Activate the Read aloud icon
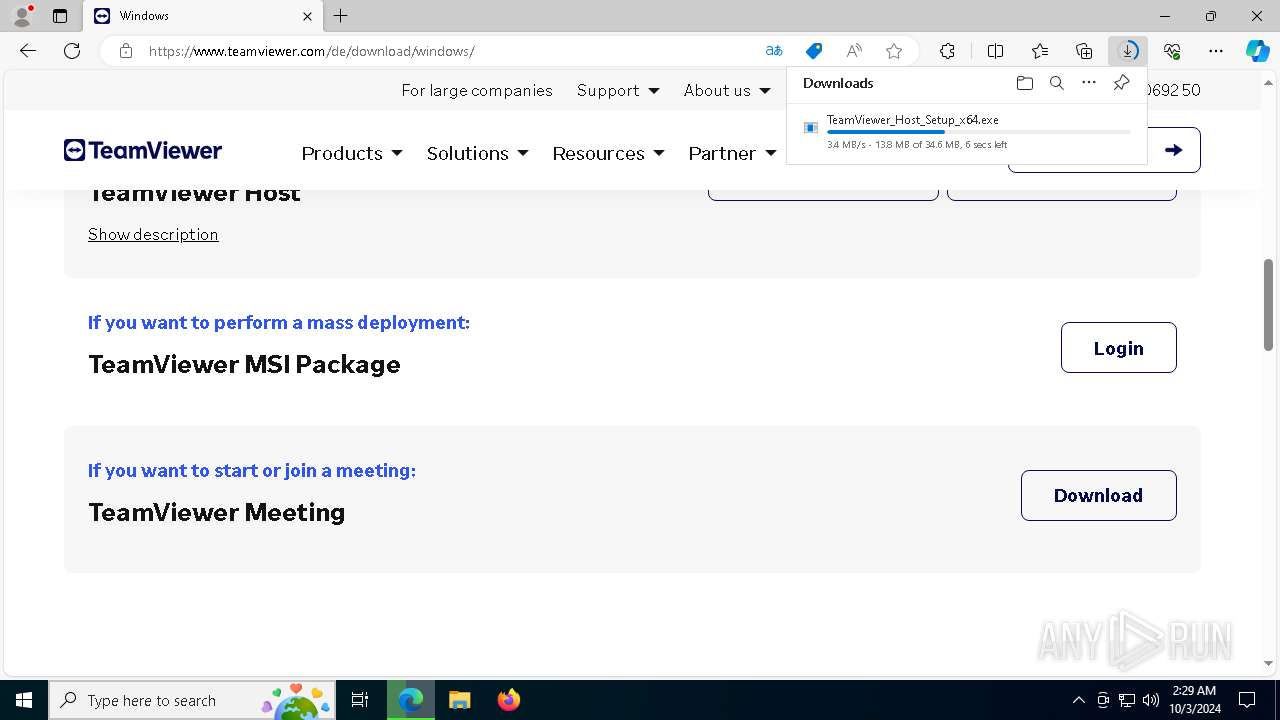Image resolution: width=1280 pixels, height=720 pixels. coord(854,51)
